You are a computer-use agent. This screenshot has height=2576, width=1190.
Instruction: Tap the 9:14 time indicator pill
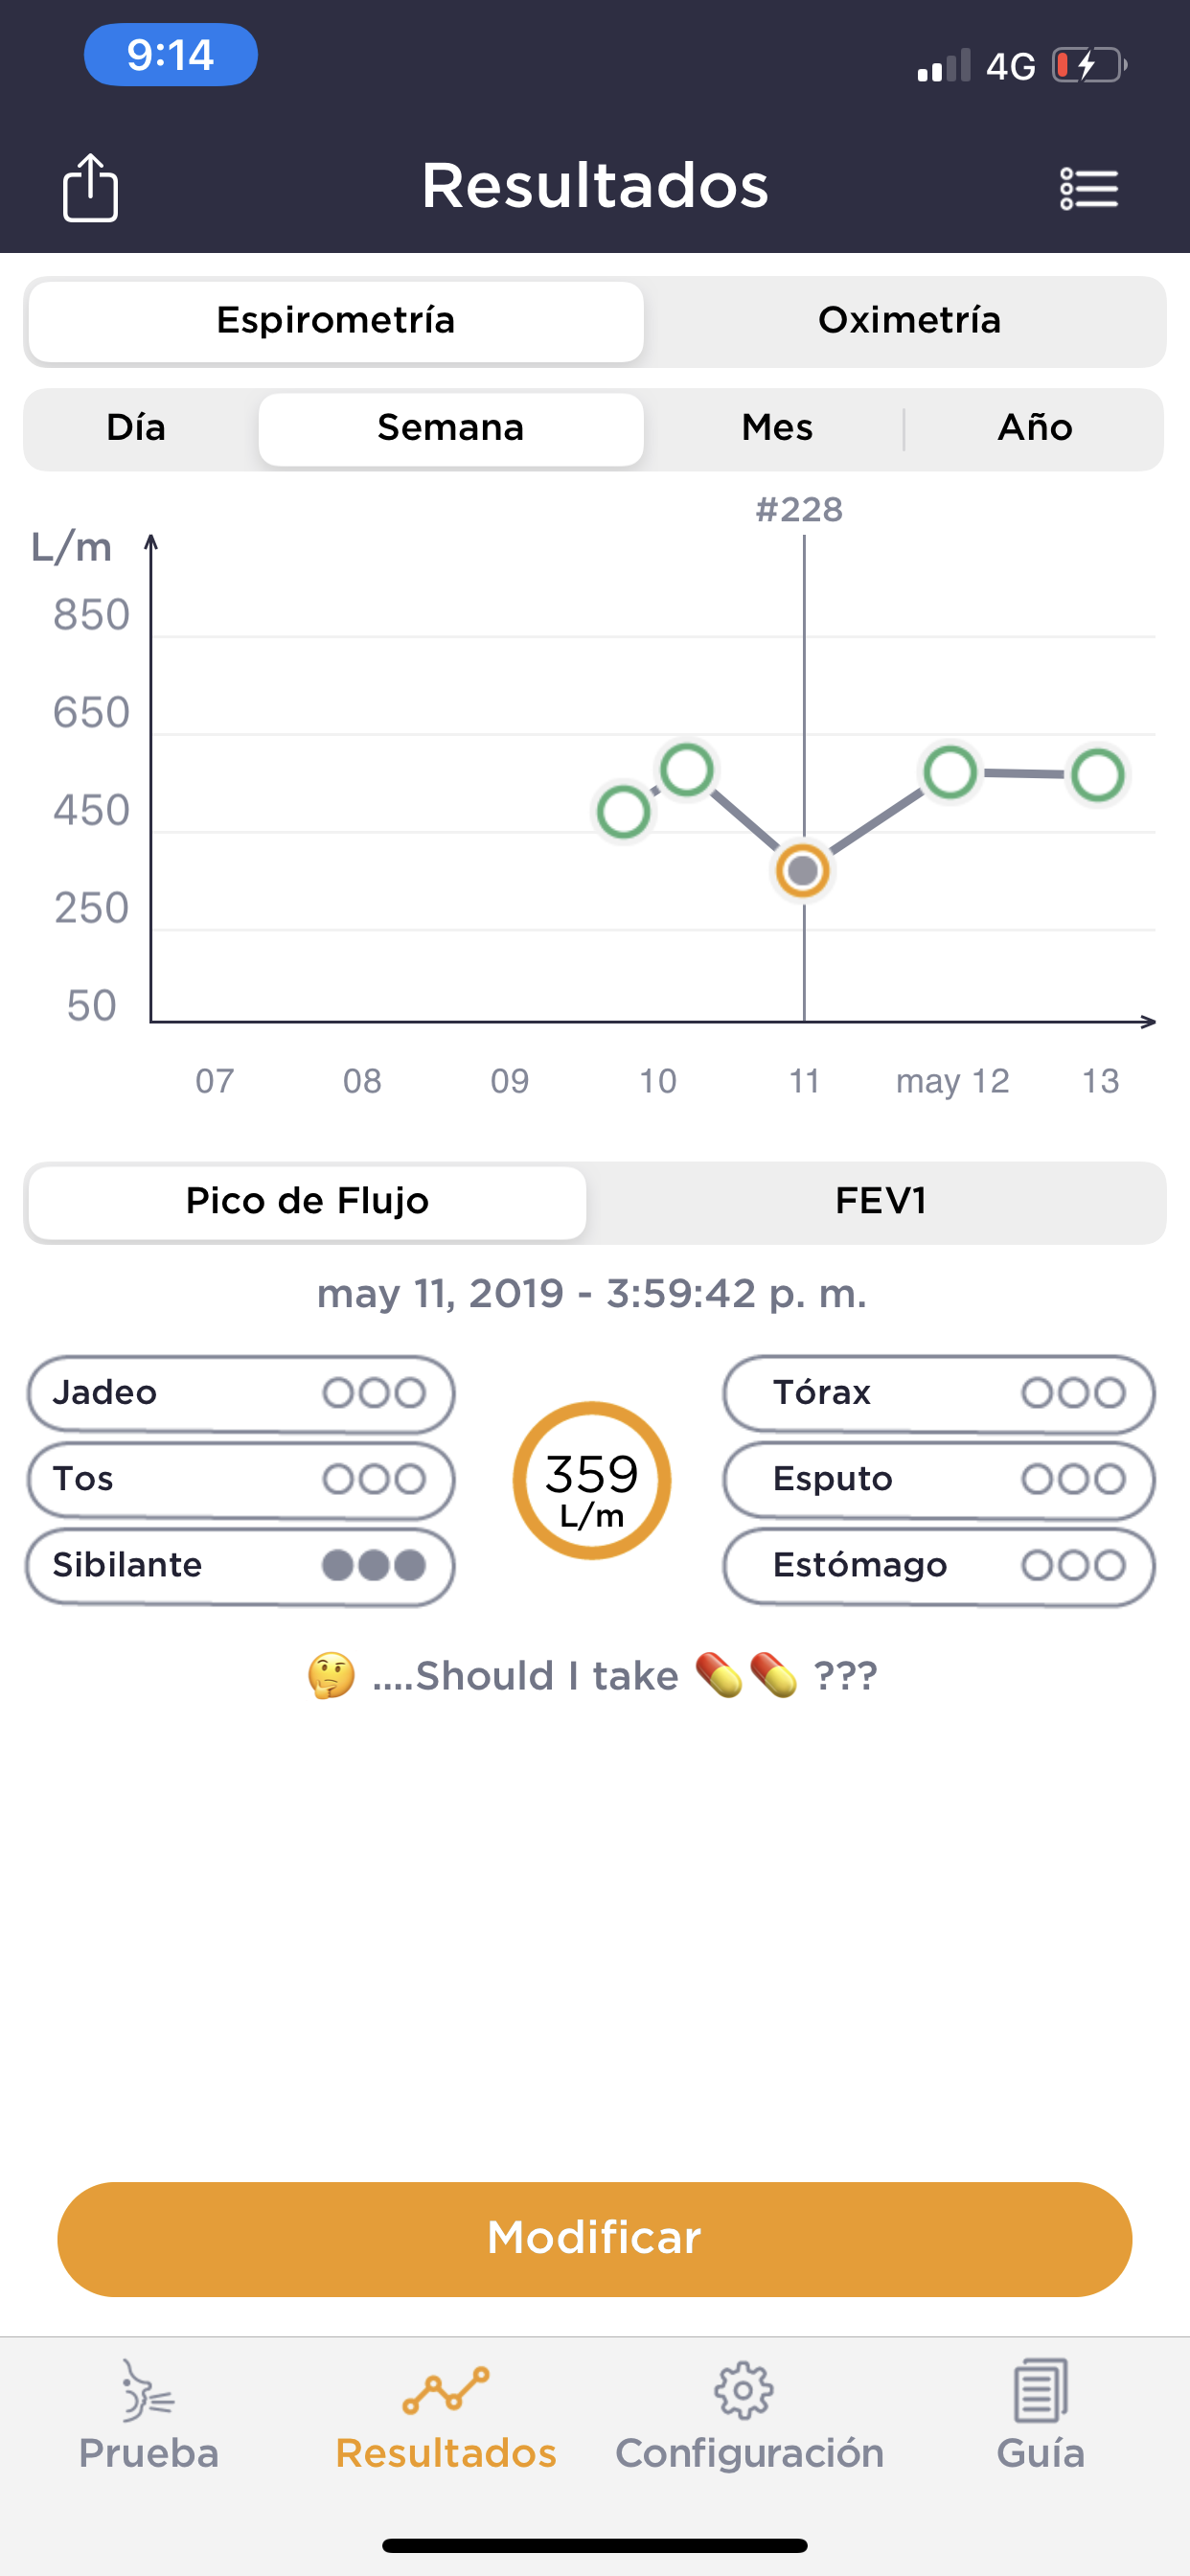pyautogui.click(x=171, y=55)
